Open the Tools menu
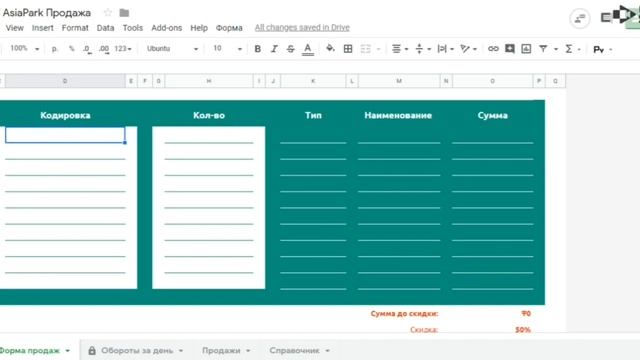 click(133, 28)
